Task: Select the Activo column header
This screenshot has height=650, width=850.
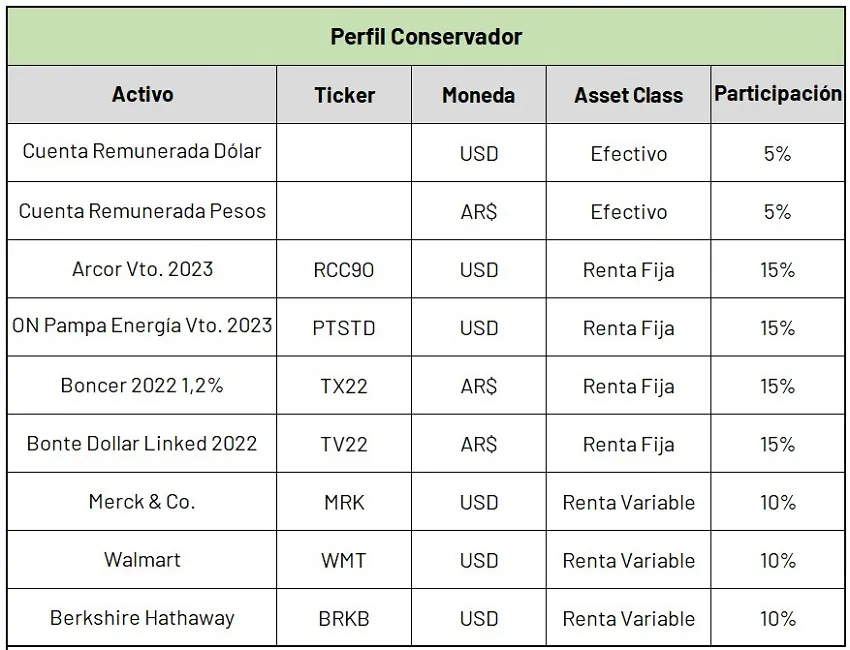Action: 142,95
